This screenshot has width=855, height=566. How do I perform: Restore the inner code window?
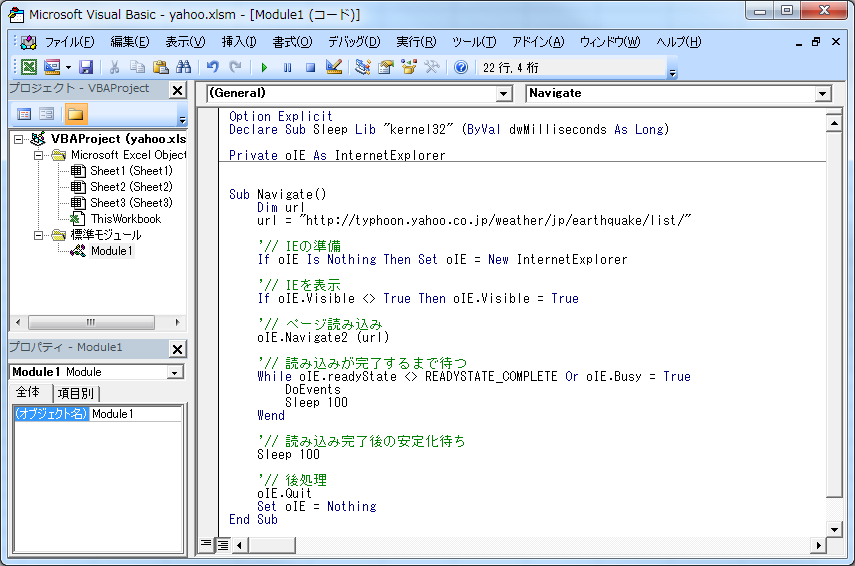(816, 41)
